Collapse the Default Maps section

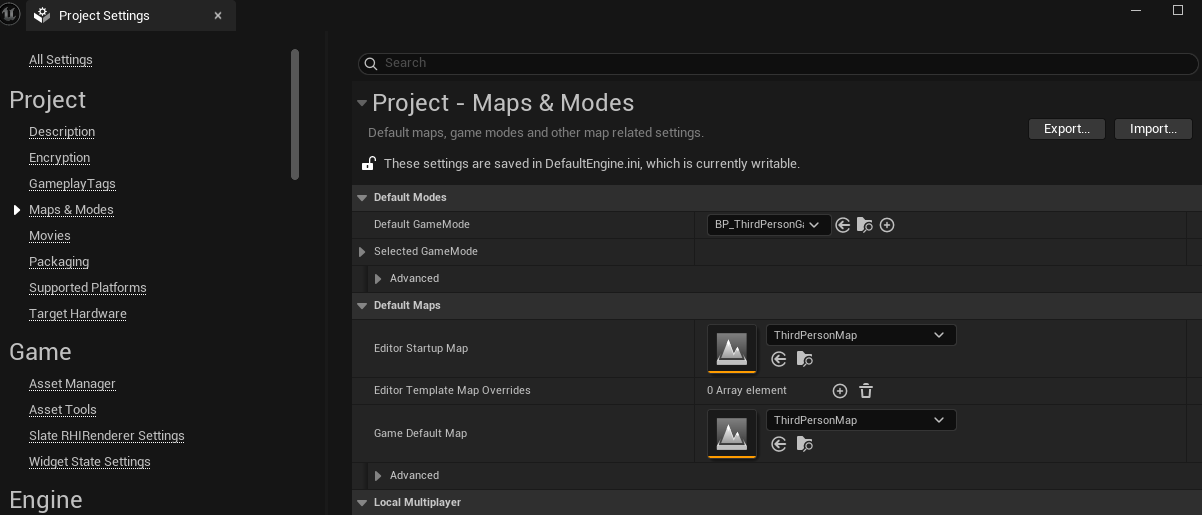pos(362,306)
